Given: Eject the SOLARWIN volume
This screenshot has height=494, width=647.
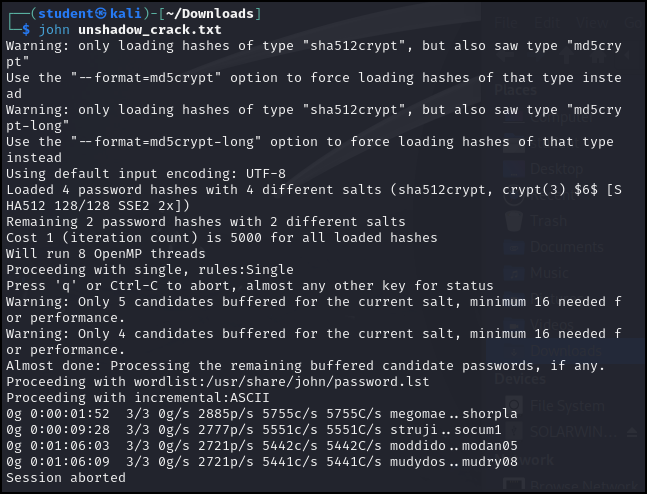Looking at the screenshot, I should click(x=632, y=432).
